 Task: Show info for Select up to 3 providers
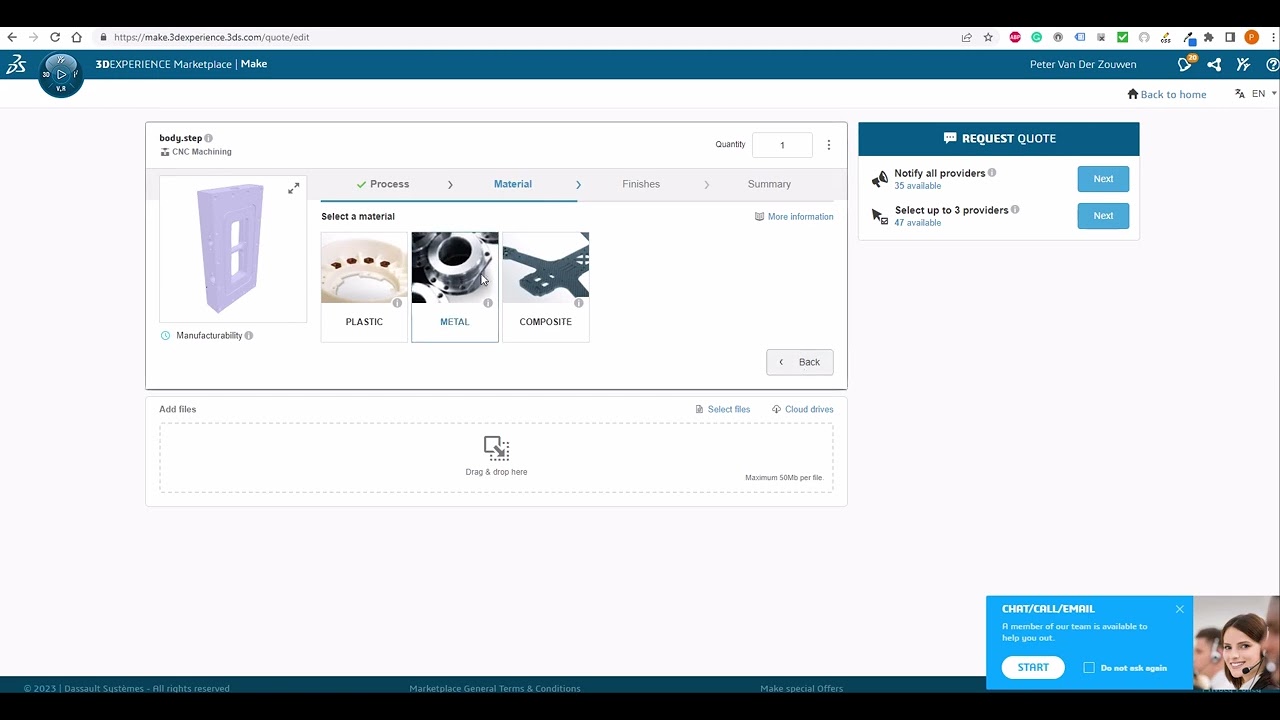pos(1015,210)
